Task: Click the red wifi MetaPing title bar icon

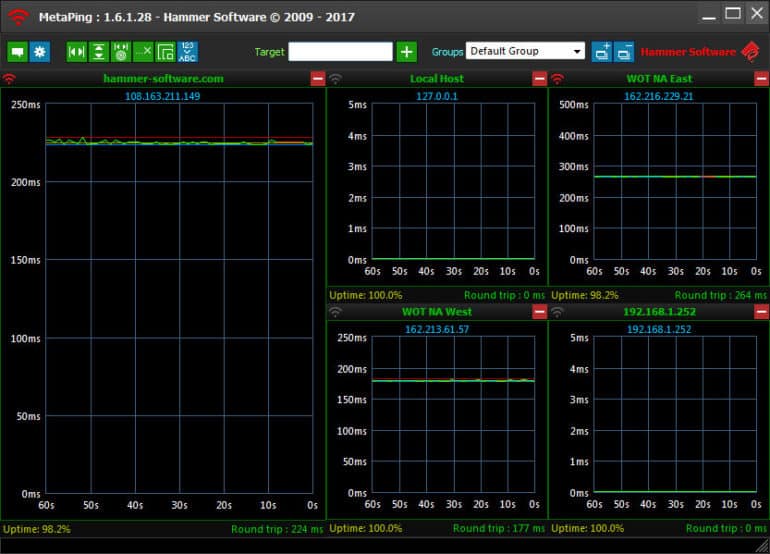Action: point(18,17)
